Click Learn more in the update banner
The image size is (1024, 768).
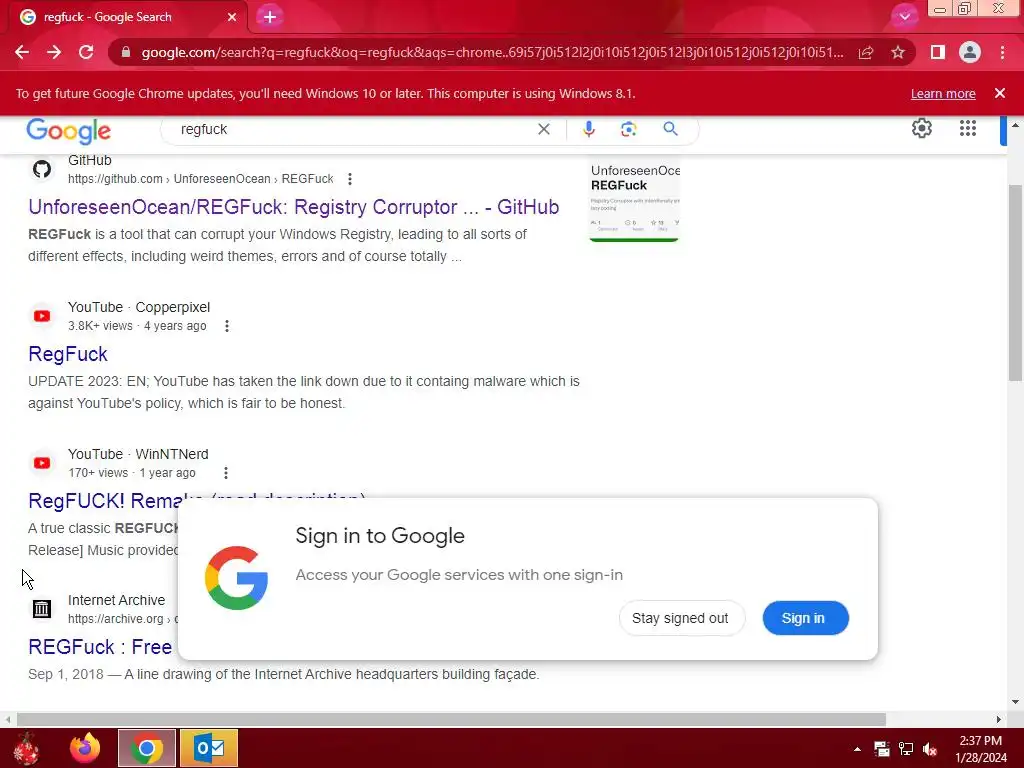pos(943,93)
